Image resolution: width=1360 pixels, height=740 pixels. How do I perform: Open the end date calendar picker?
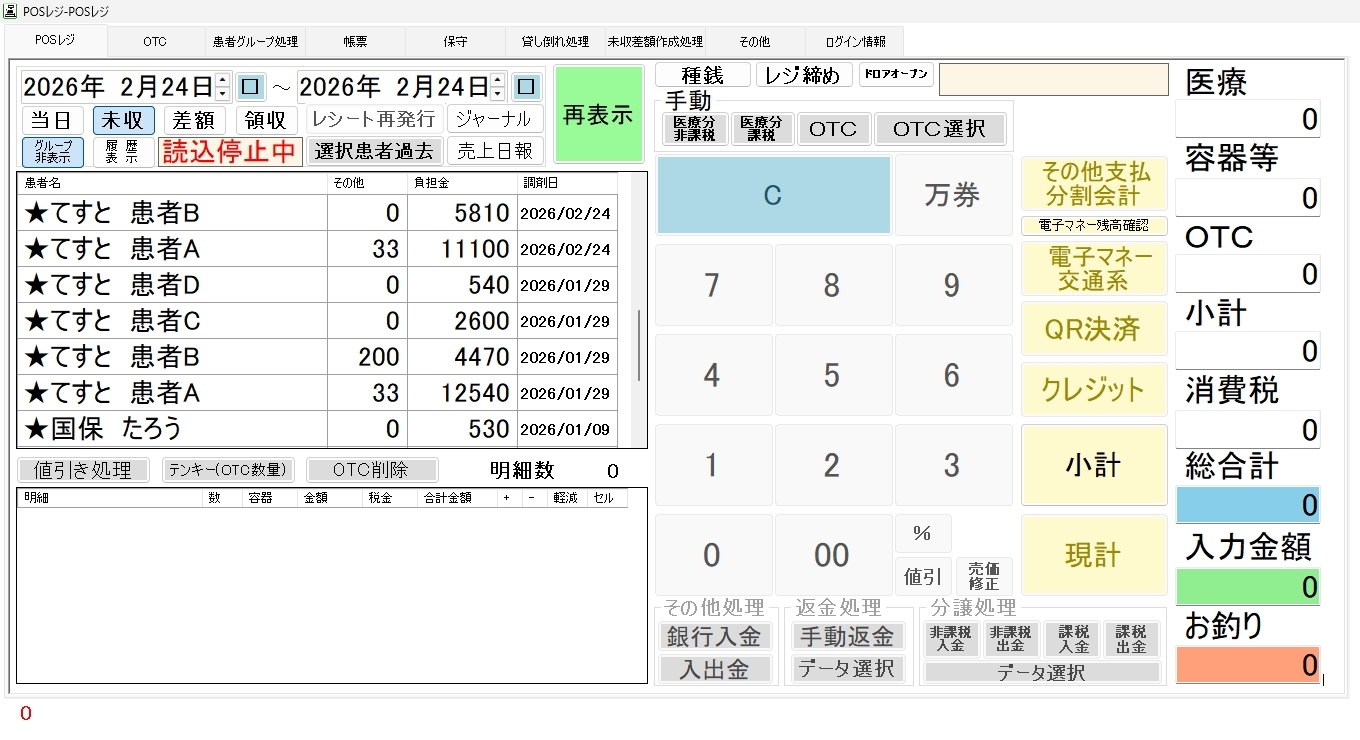point(526,87)
